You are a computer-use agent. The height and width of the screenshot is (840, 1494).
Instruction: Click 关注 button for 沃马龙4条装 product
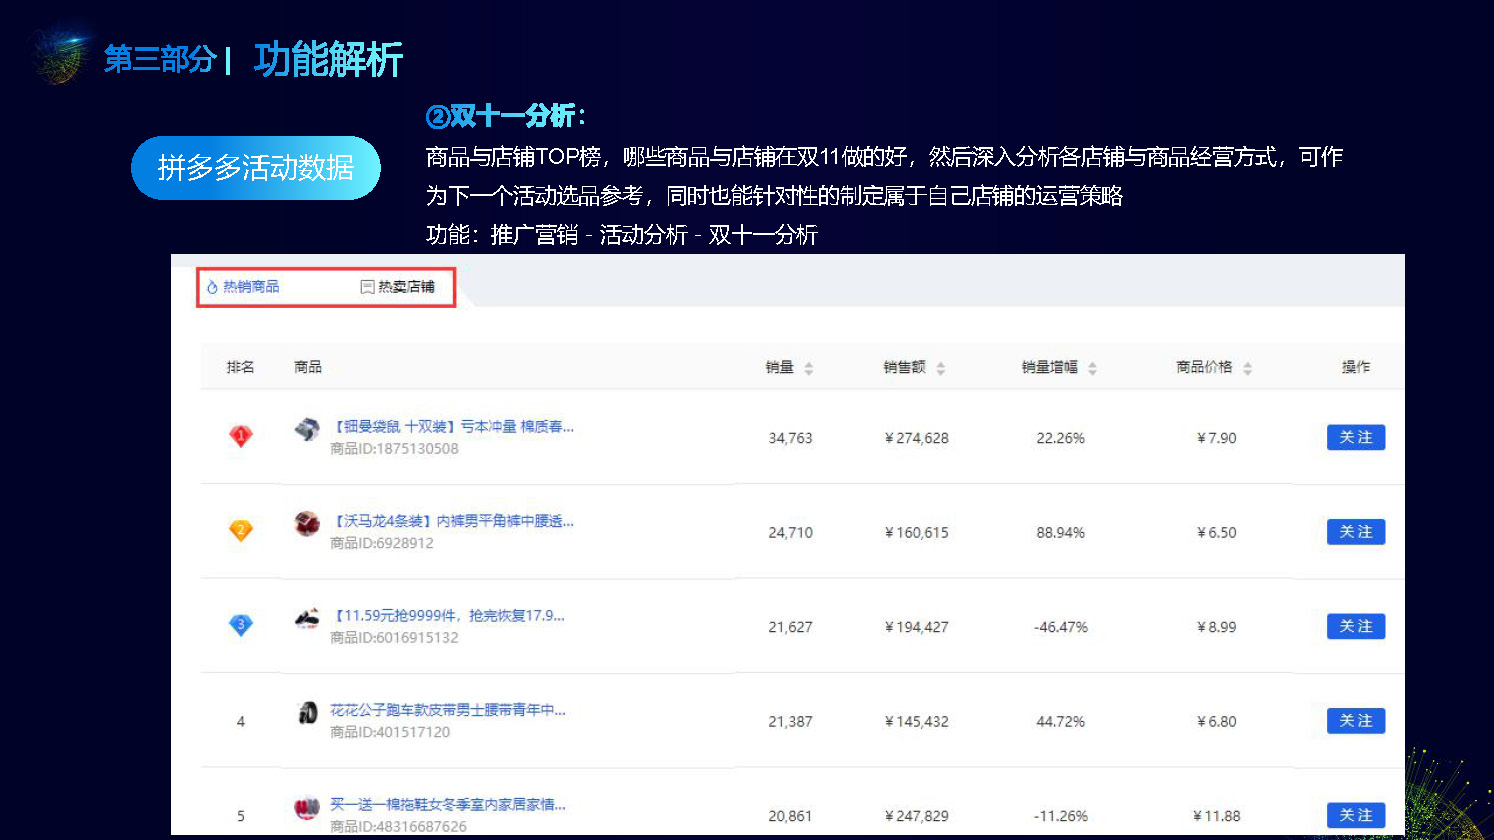click(x=1356, y=532)
